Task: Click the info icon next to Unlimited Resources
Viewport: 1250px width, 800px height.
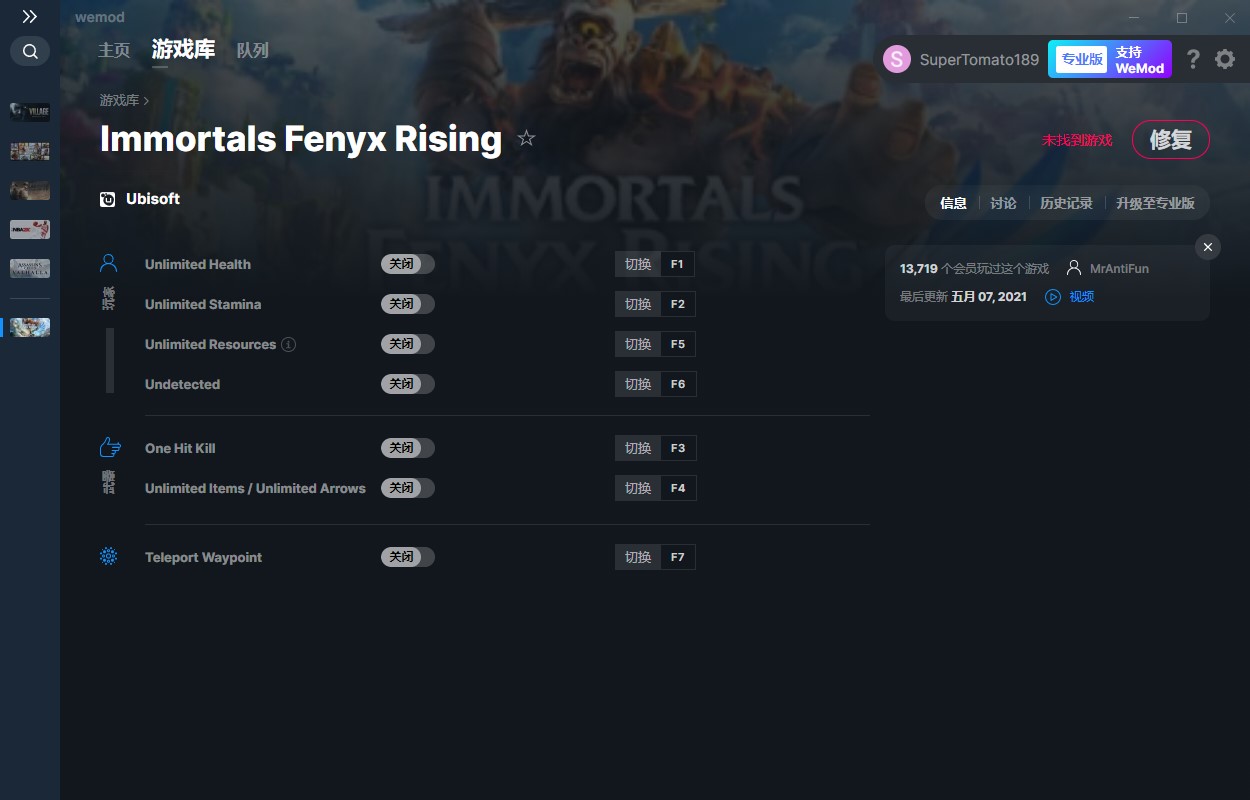Action: coord(288,344)
